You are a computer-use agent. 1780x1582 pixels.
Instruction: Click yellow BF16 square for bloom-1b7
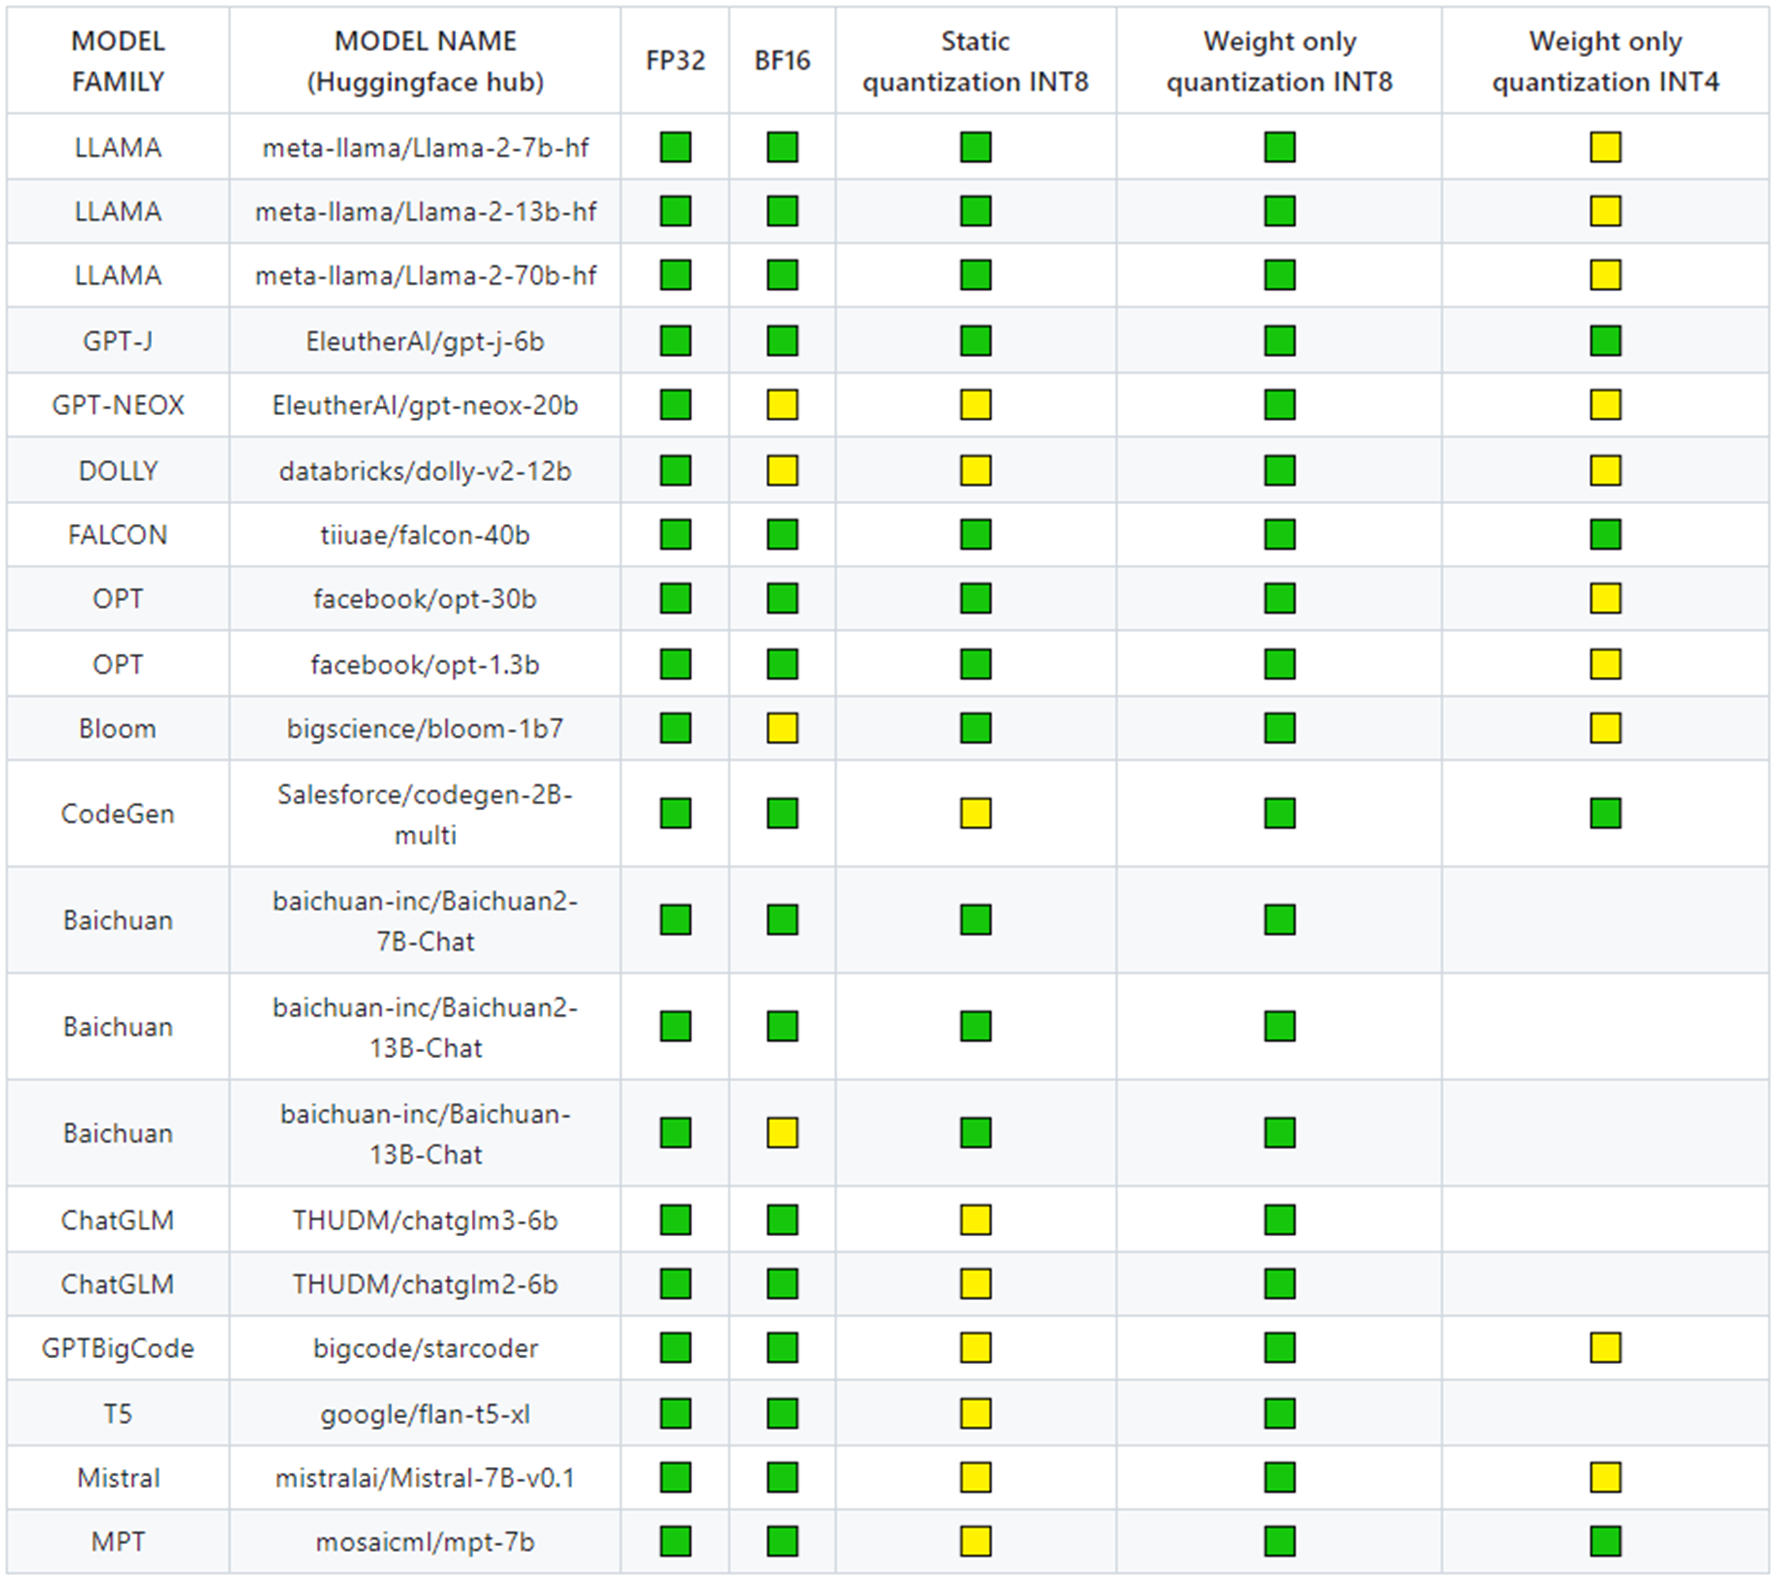(782, 728)
